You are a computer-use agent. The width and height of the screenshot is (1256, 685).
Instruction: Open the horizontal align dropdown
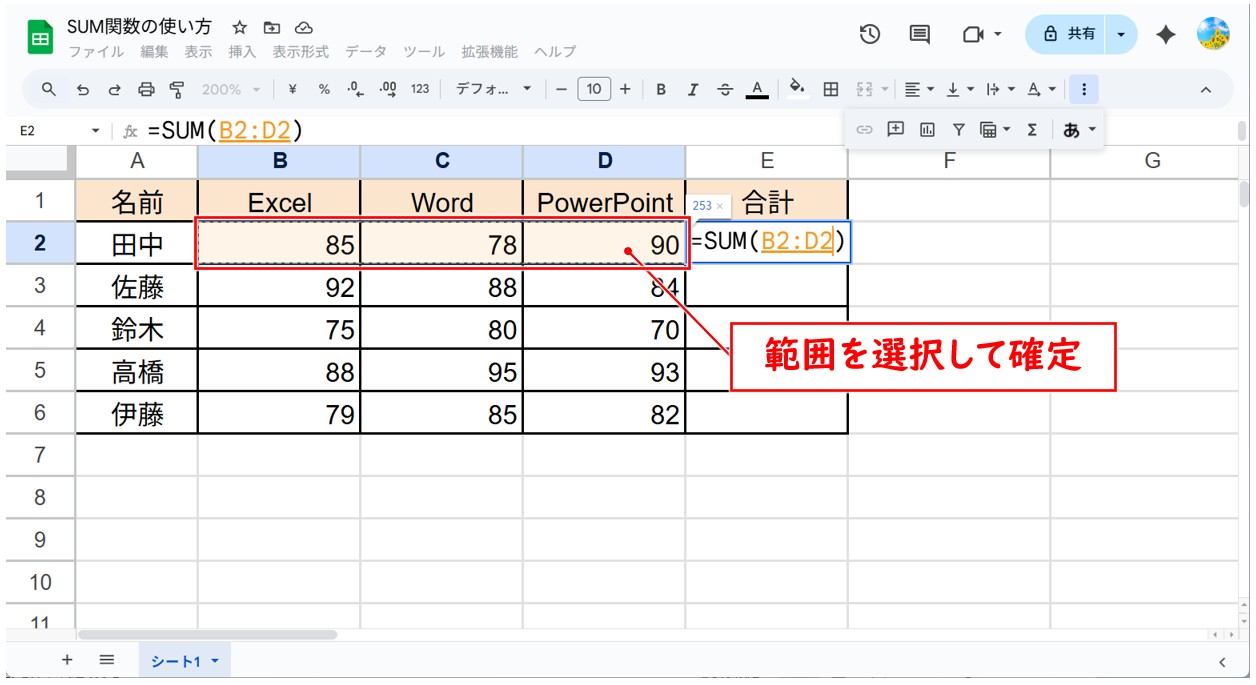[918, 89]
